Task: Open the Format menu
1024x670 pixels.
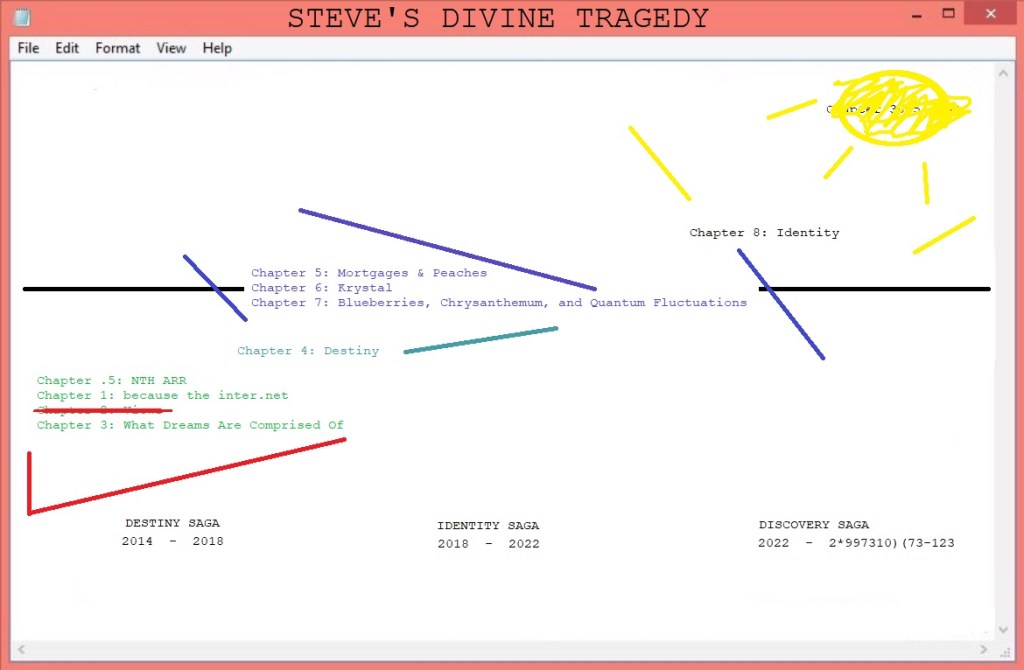Action: 118,48
